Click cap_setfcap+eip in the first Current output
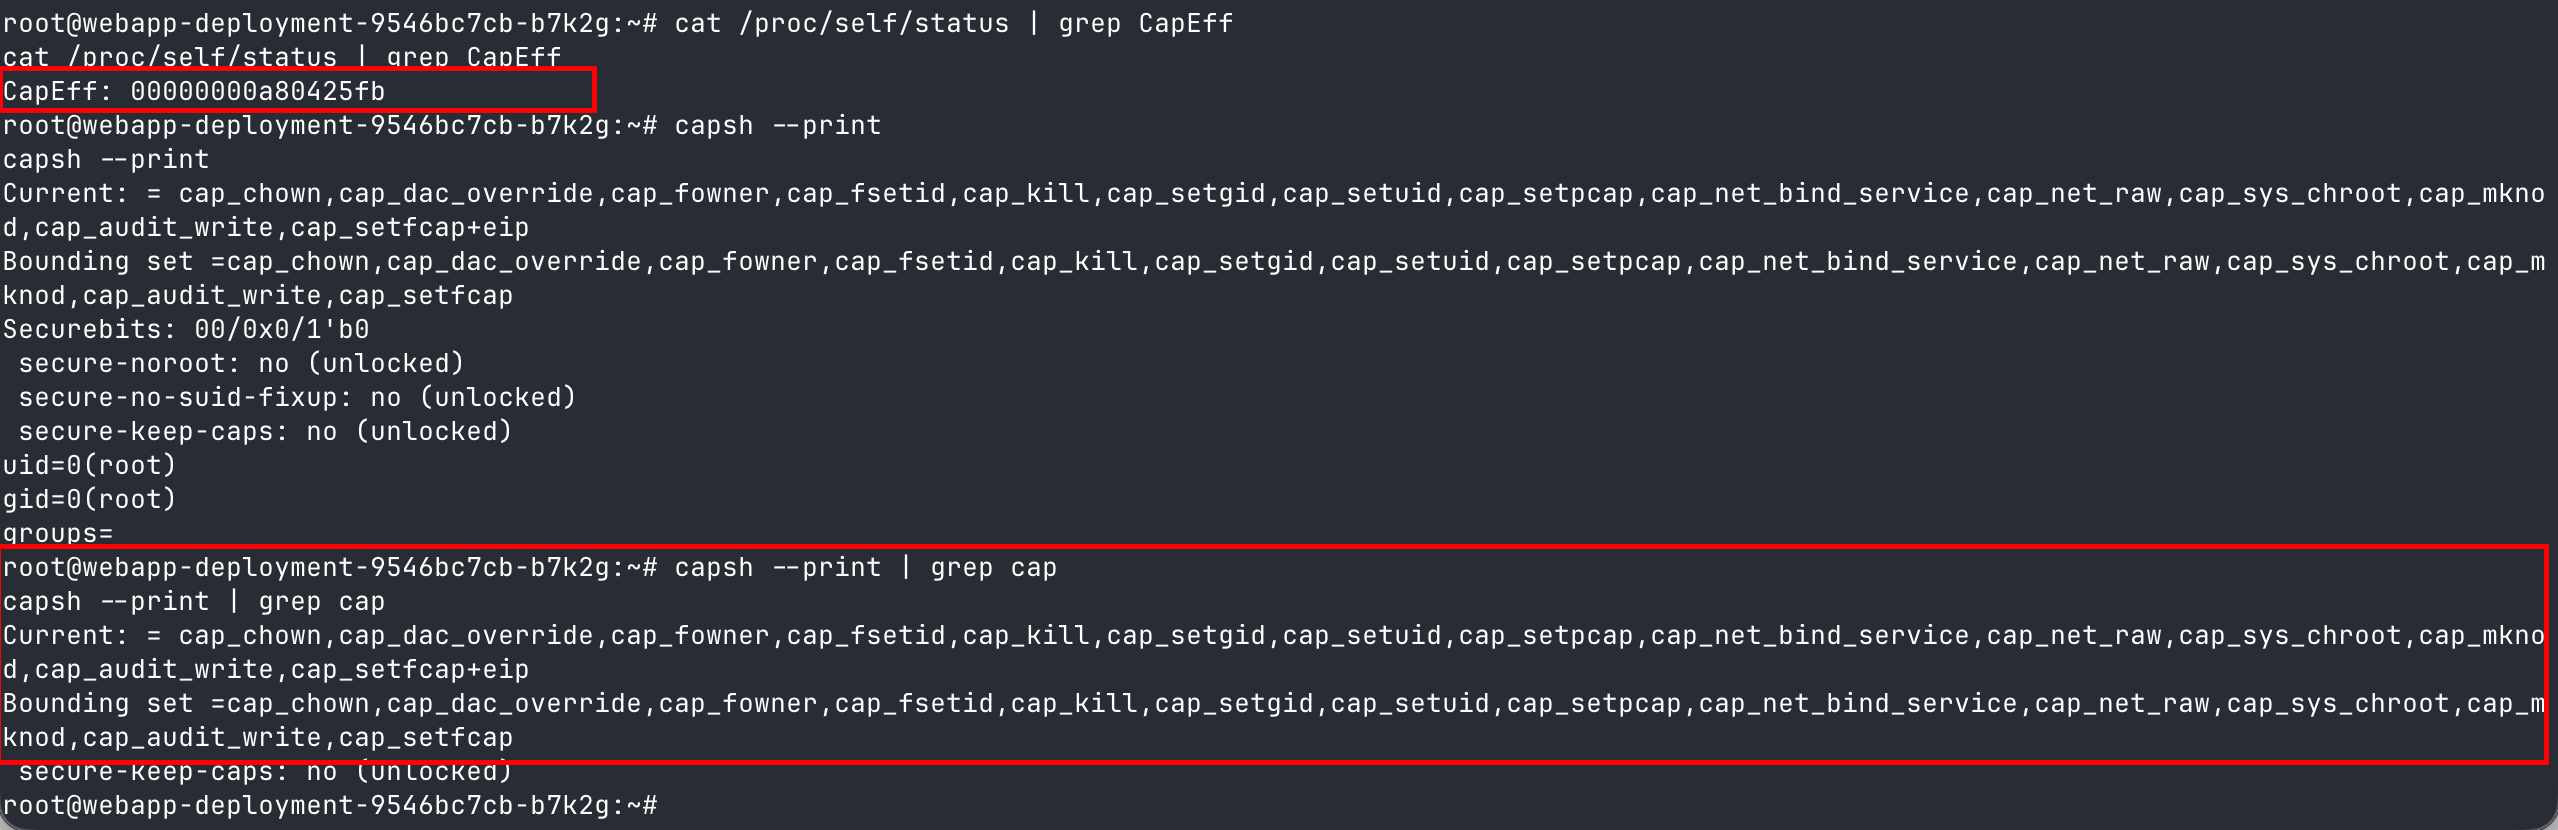Image resolution: width=2558 pixels, height=830 pixels. coord(410,228)
